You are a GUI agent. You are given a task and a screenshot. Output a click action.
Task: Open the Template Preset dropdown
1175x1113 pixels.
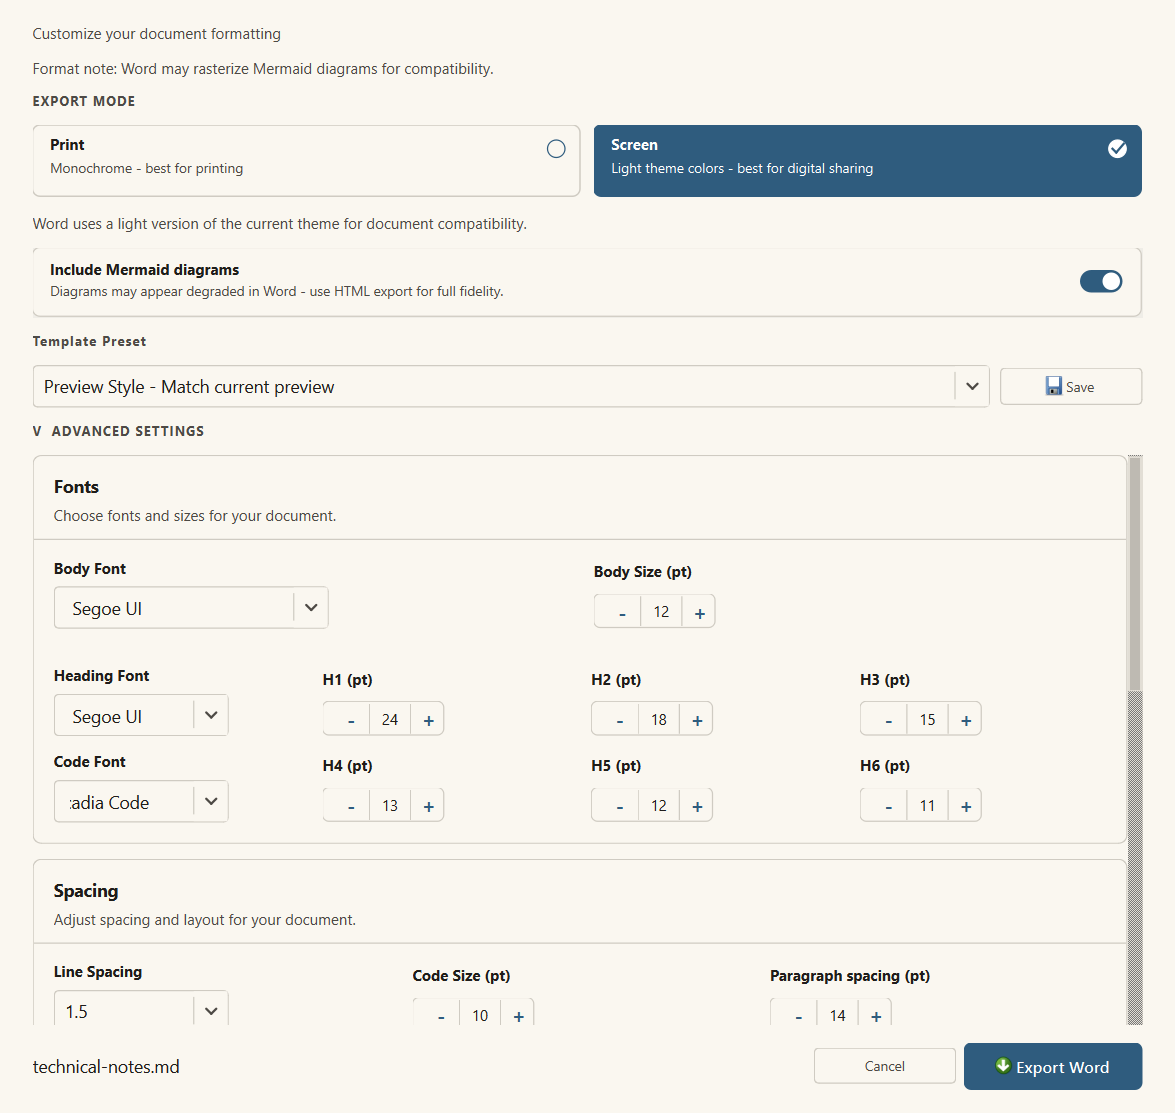[511, 387]
